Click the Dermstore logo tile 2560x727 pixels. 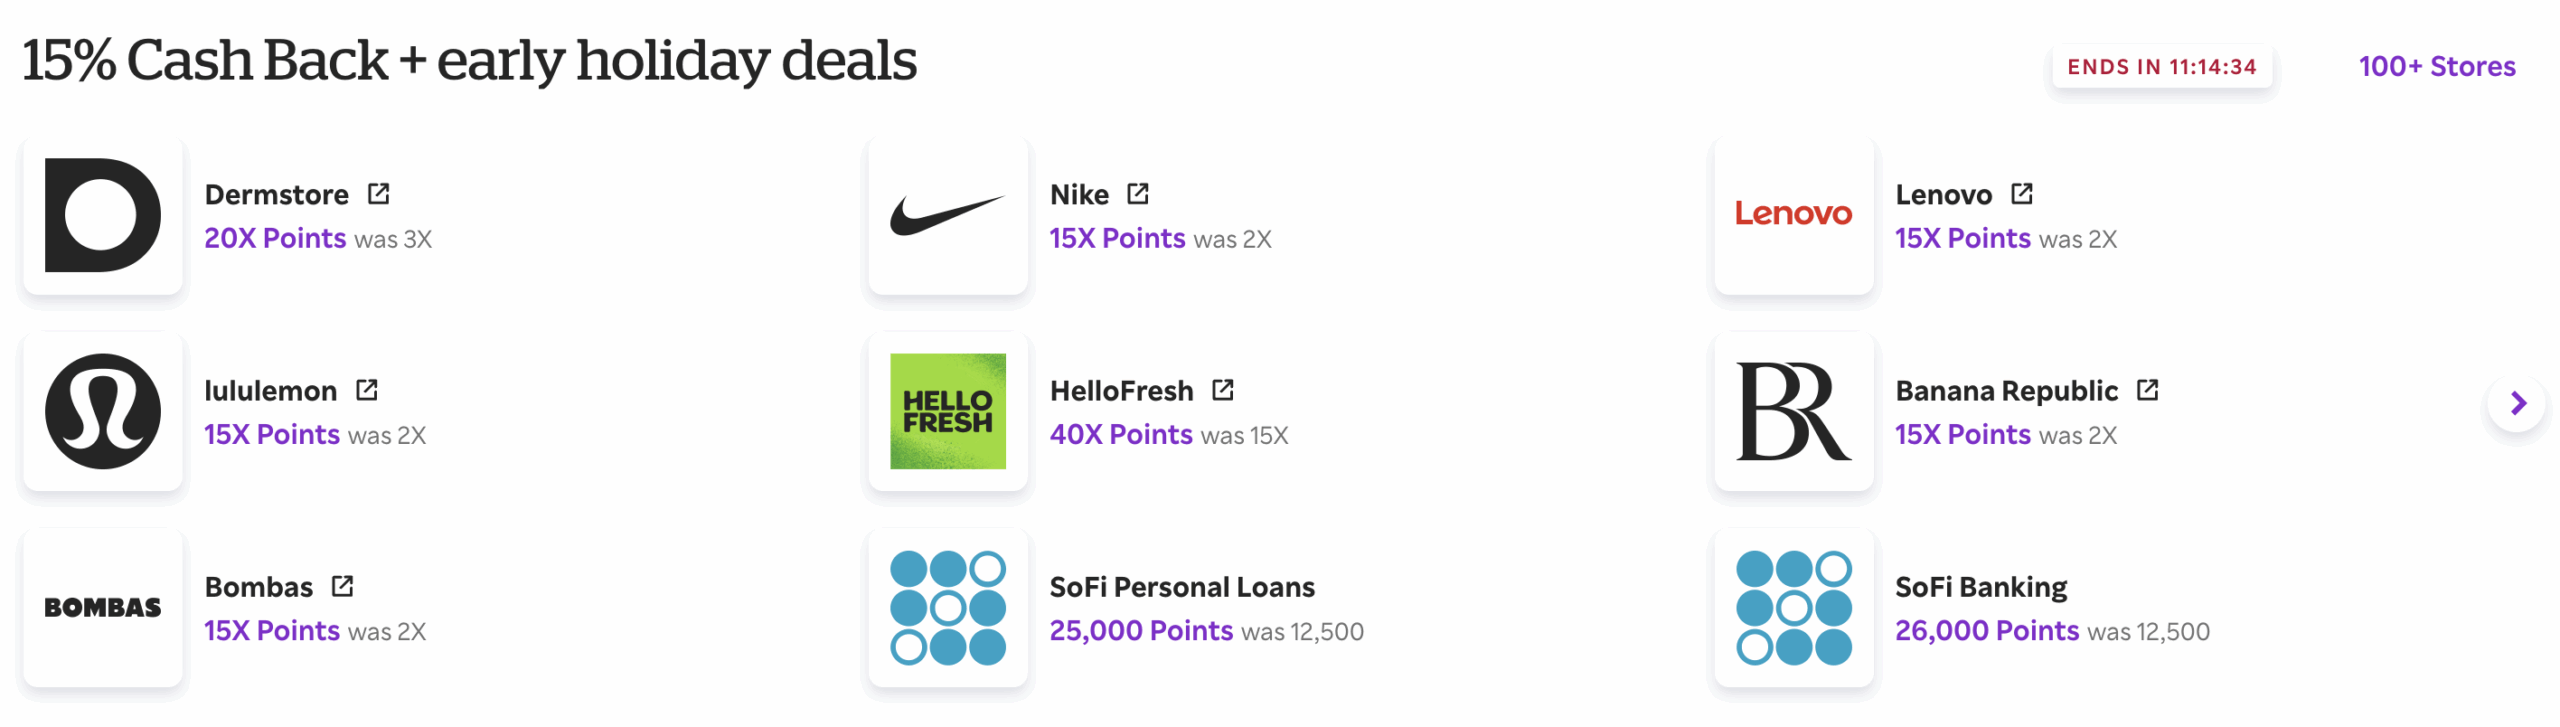(x=102, y=215)
